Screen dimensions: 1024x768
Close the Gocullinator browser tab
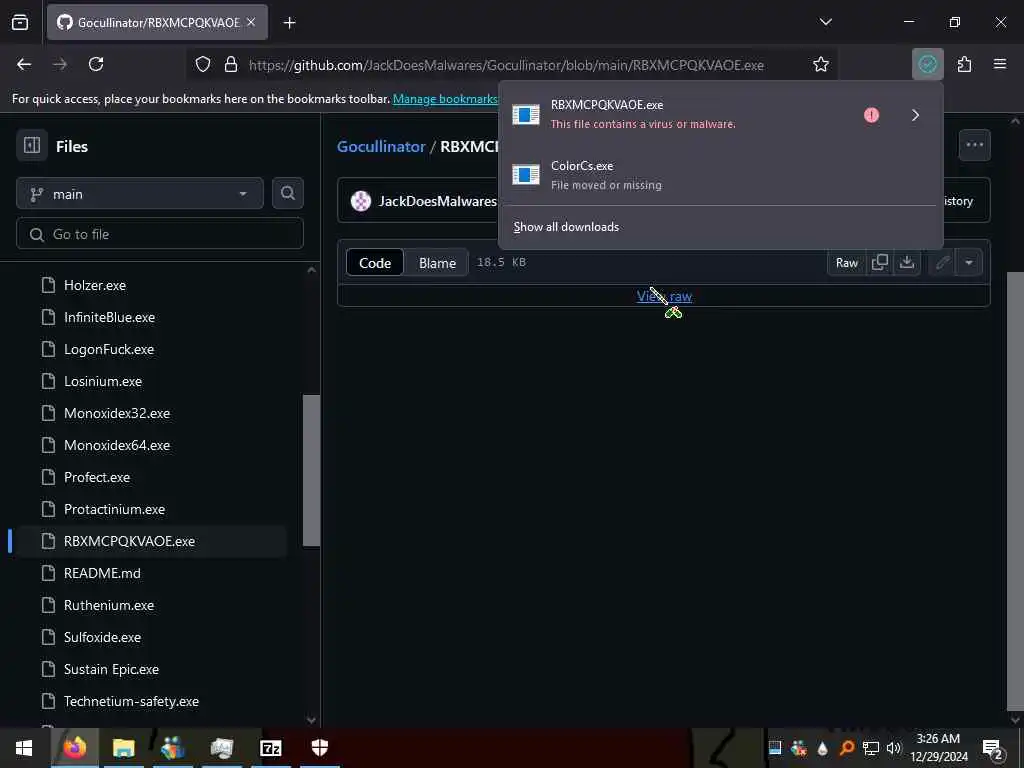point(251,22)
